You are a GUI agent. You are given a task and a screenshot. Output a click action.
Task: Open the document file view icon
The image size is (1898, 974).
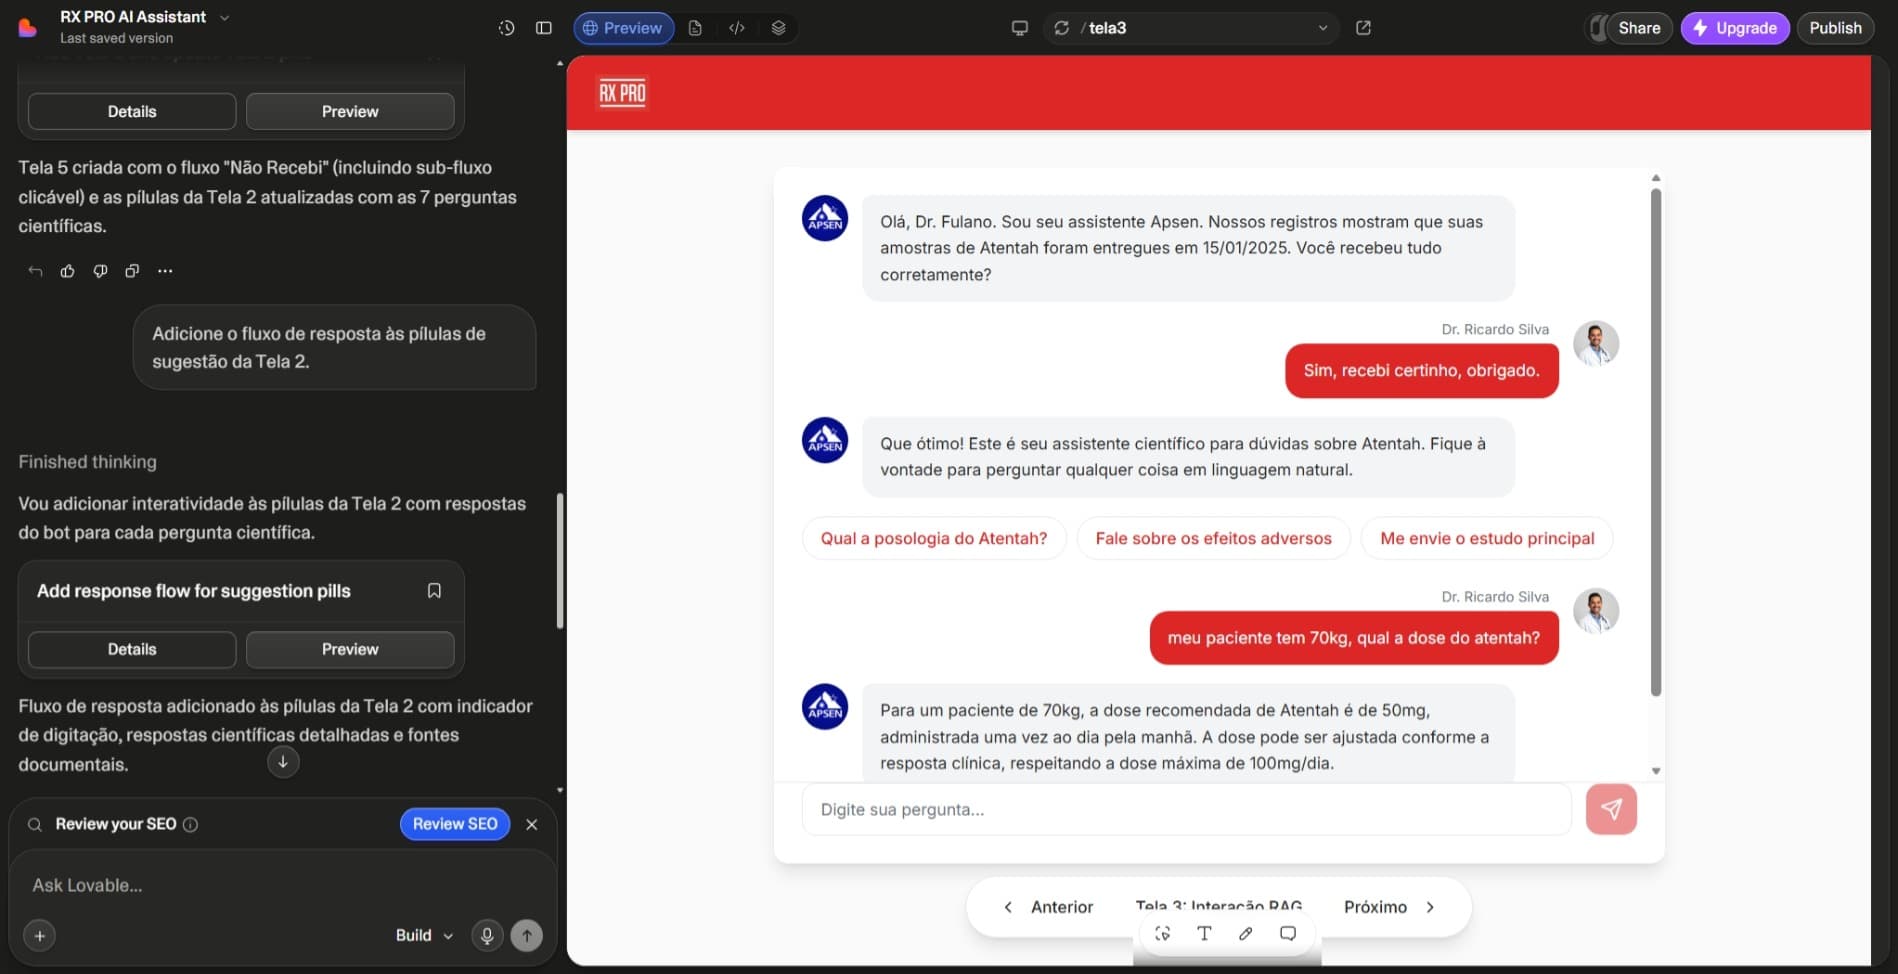coord(695,28)
